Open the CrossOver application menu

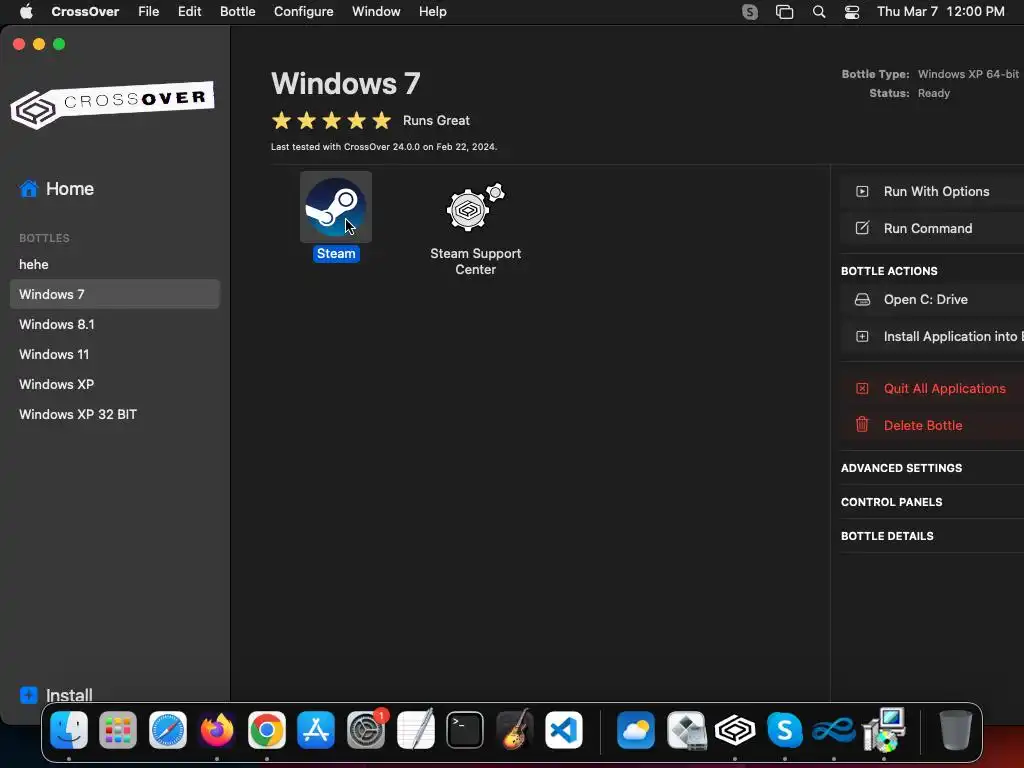[x=85, y=12]
